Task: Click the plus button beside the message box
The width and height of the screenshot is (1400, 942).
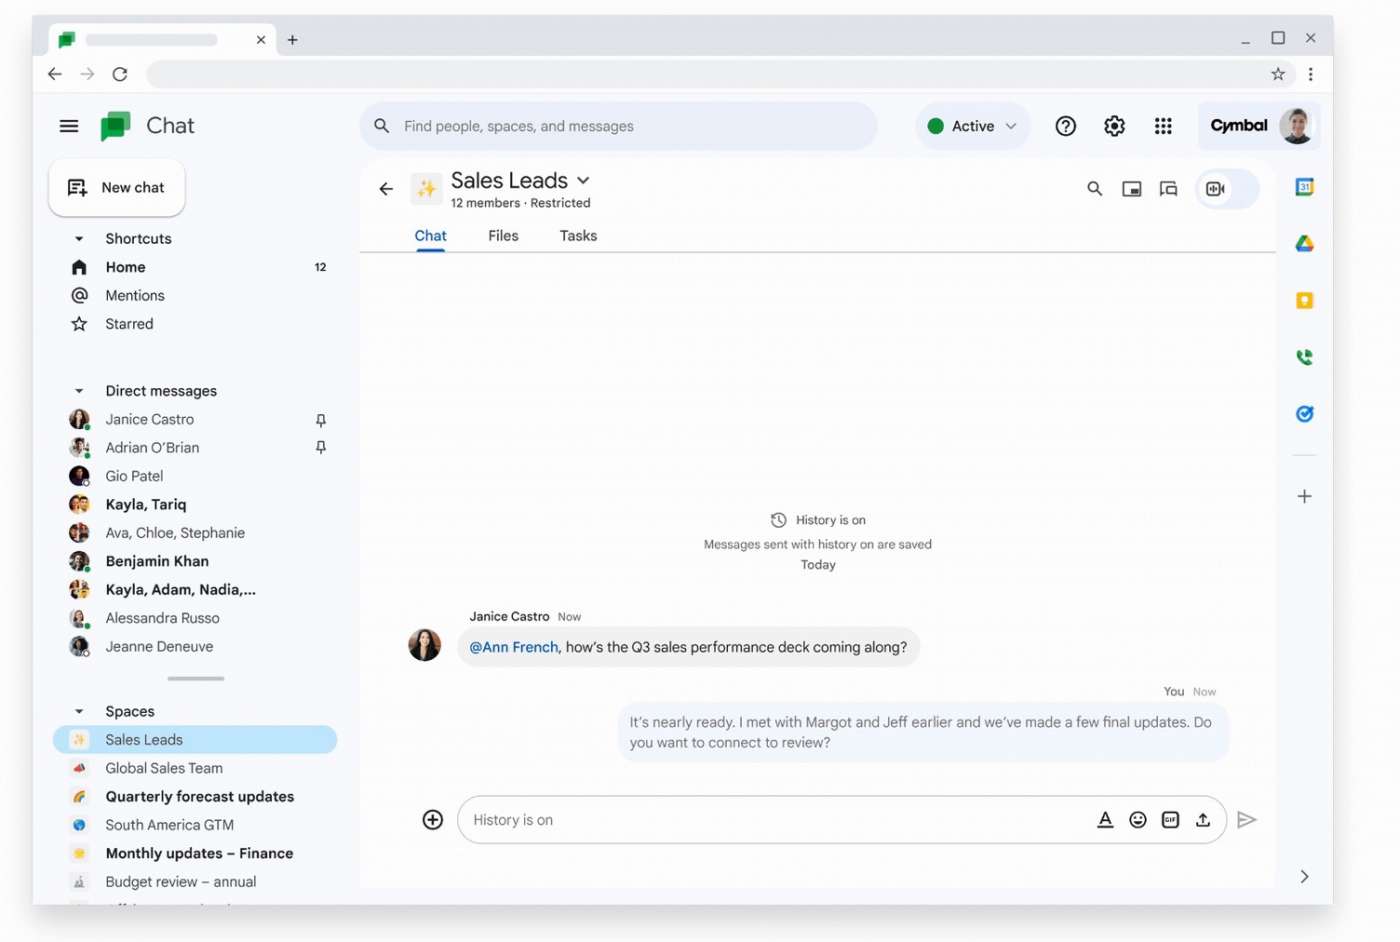Action: coord(433,820)
